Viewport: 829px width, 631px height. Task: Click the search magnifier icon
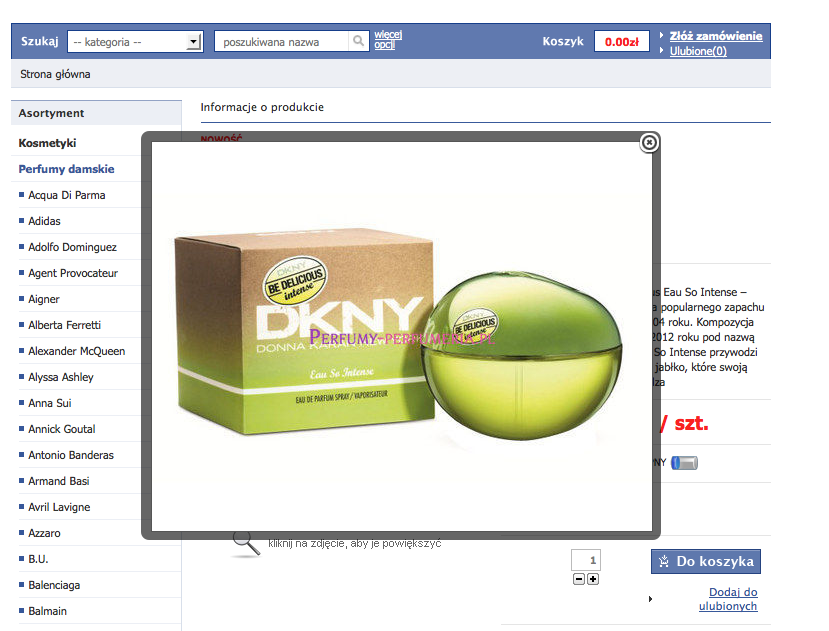click(358, 41)
